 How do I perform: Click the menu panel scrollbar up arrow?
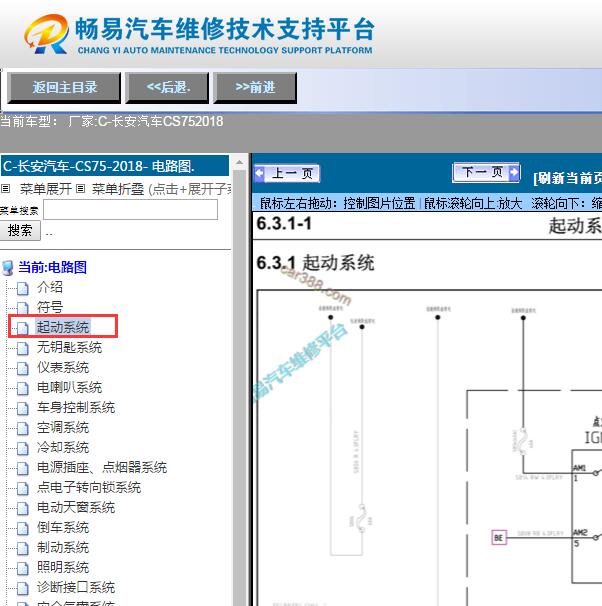240,163
